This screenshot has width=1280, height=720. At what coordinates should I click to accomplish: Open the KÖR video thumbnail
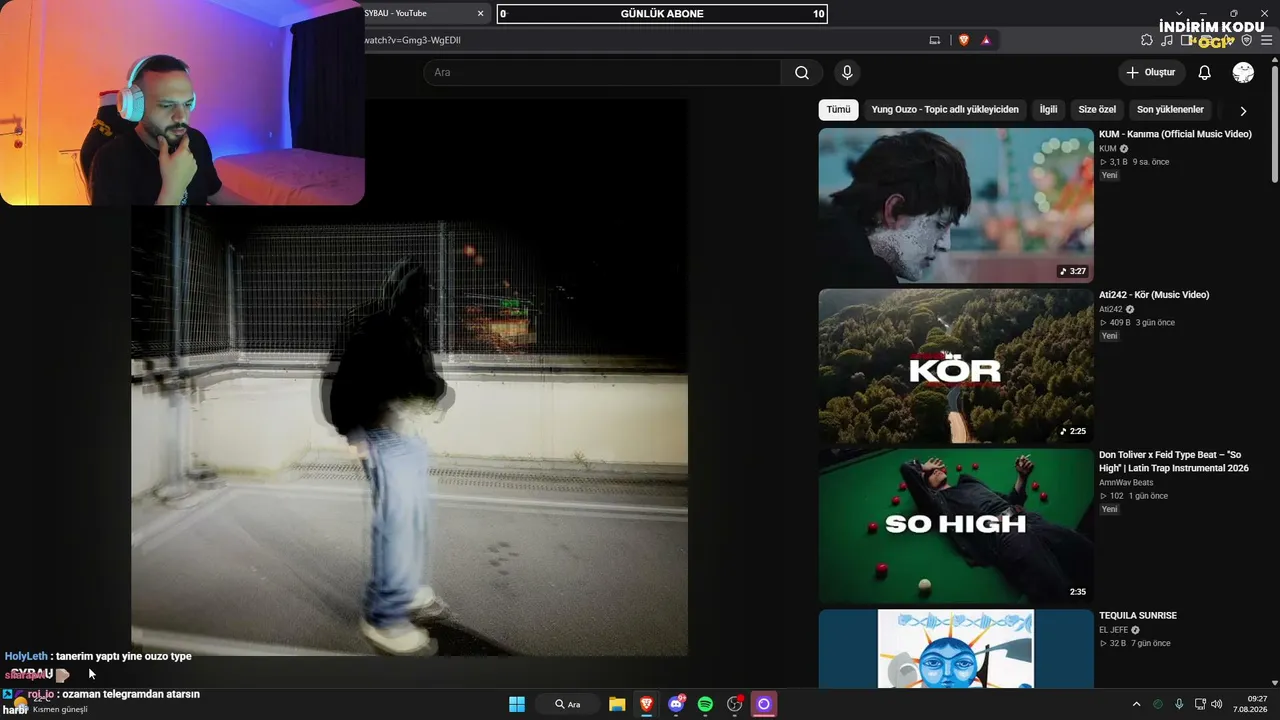[956, 366]
